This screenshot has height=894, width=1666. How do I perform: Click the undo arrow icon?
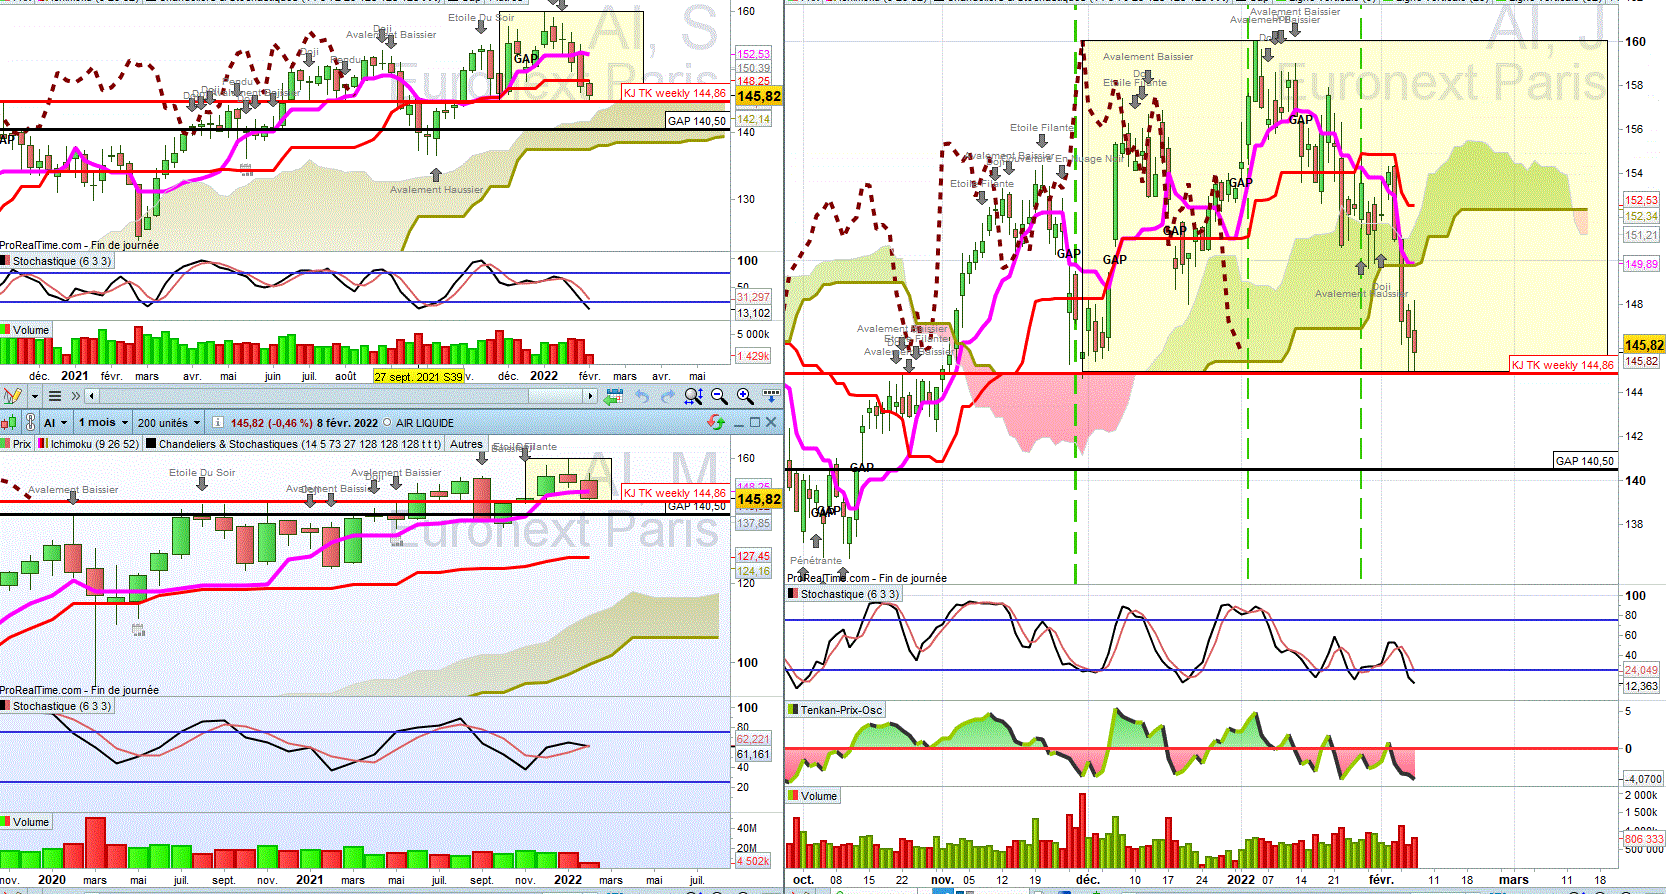(x=643, y=396)
